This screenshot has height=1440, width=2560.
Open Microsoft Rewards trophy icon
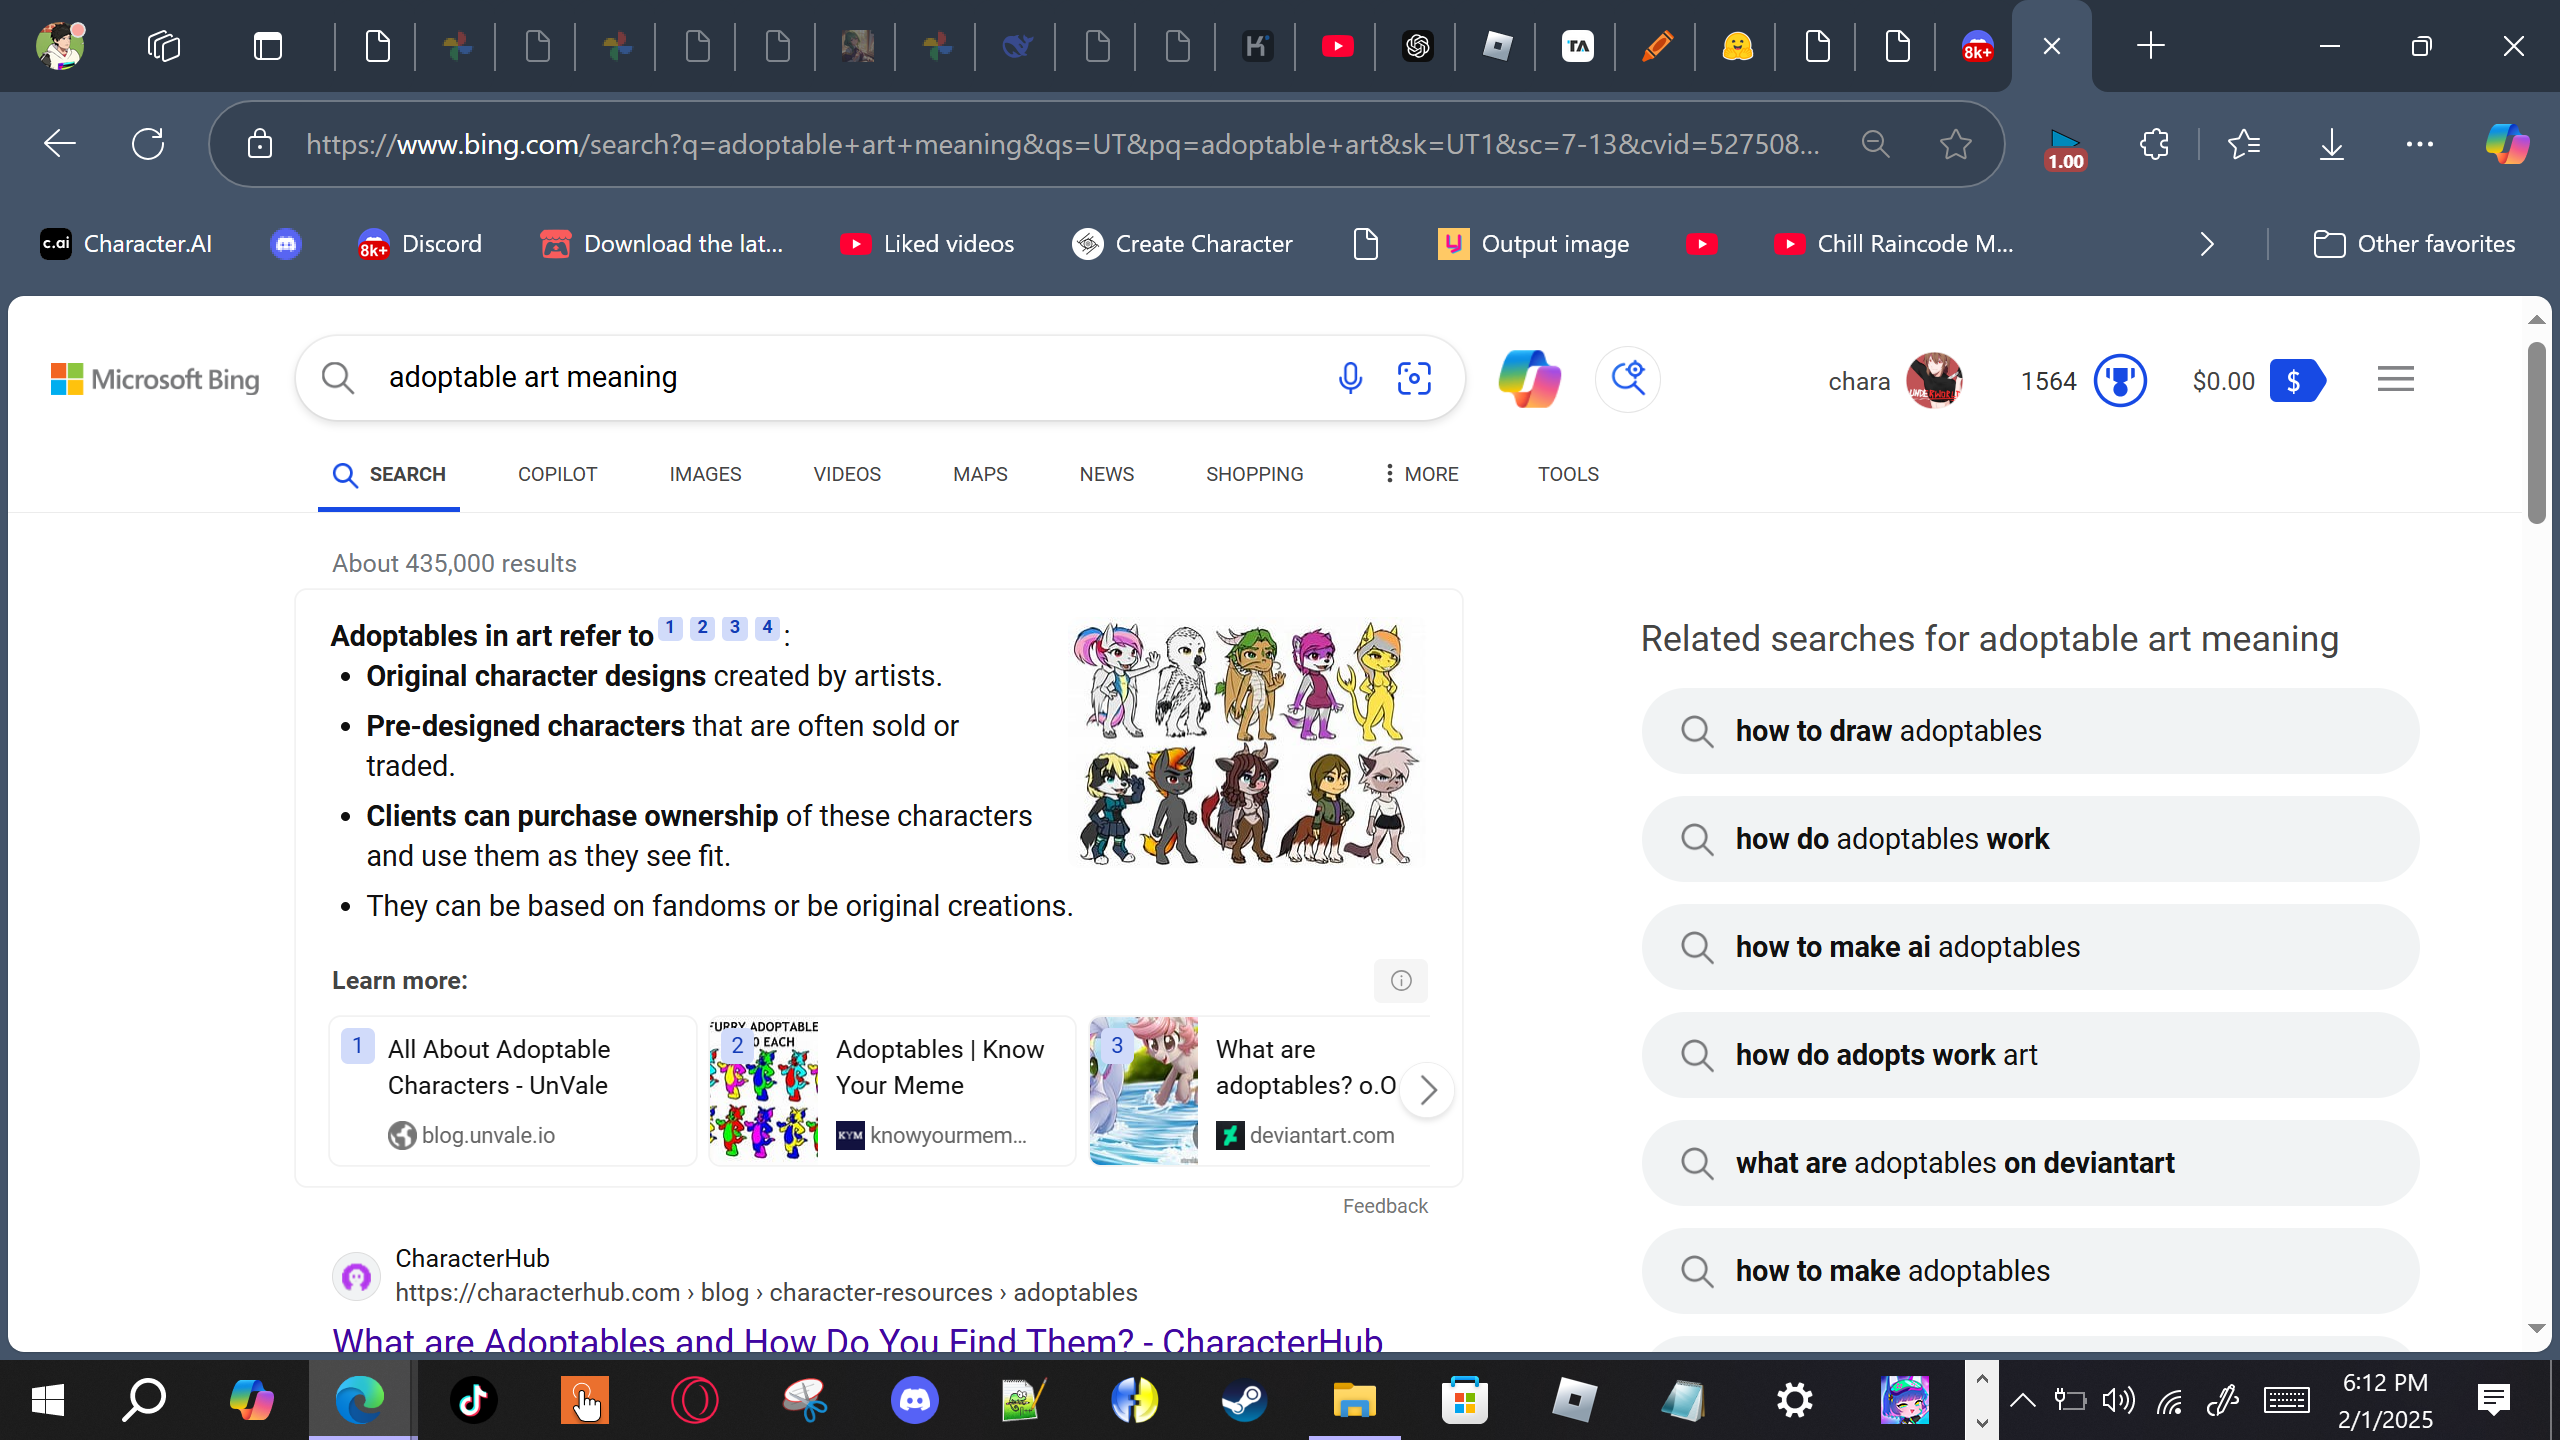2119,381
